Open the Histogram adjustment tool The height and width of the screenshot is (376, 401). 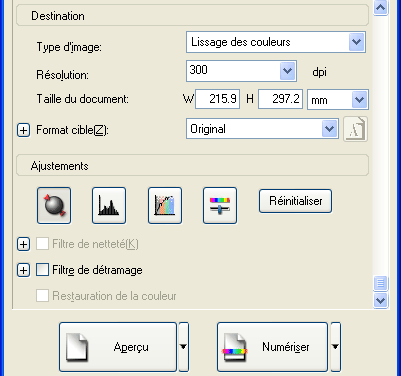[x=109, y=205]
